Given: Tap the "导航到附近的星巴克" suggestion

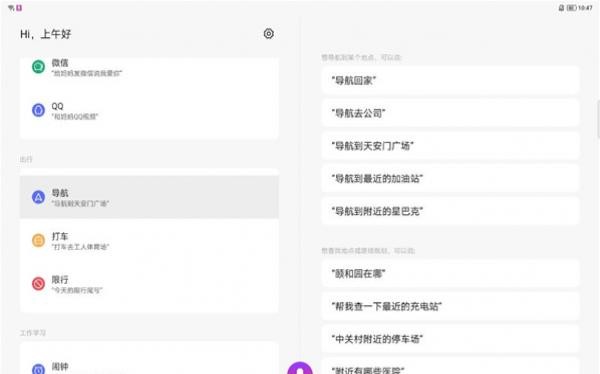Looking at the screenshot, I should coord(450,211).
